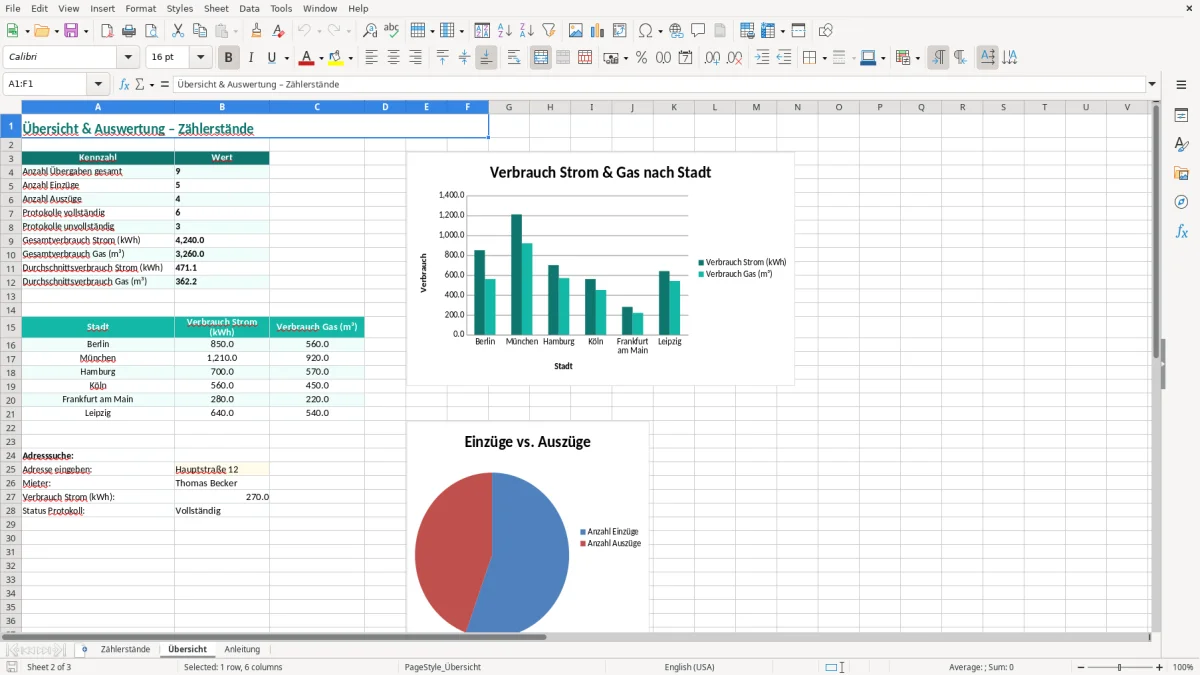1200x675 pixels.
Task: Open the Font Name dropdown
Action: (129, 58)
